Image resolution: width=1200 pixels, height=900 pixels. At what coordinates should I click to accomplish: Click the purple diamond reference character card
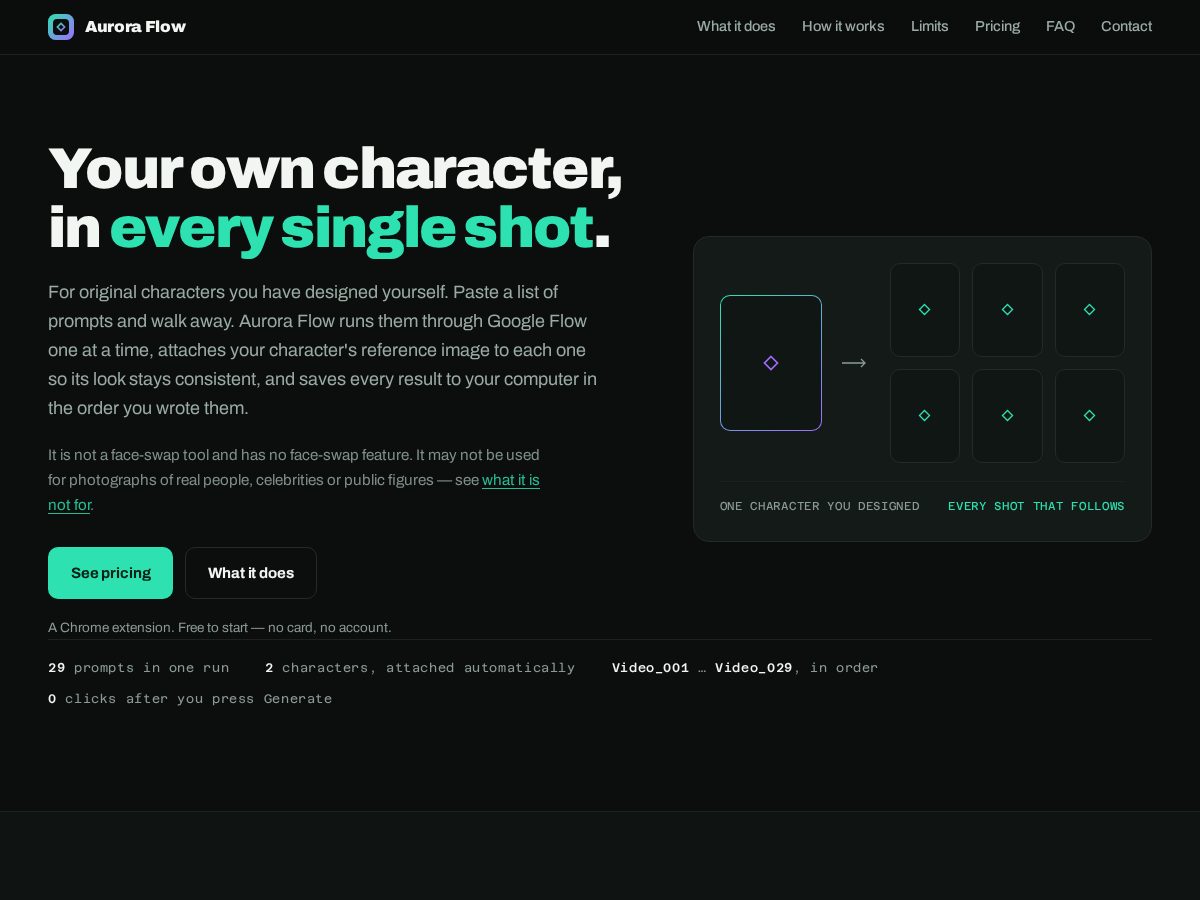tap(771, 363)
